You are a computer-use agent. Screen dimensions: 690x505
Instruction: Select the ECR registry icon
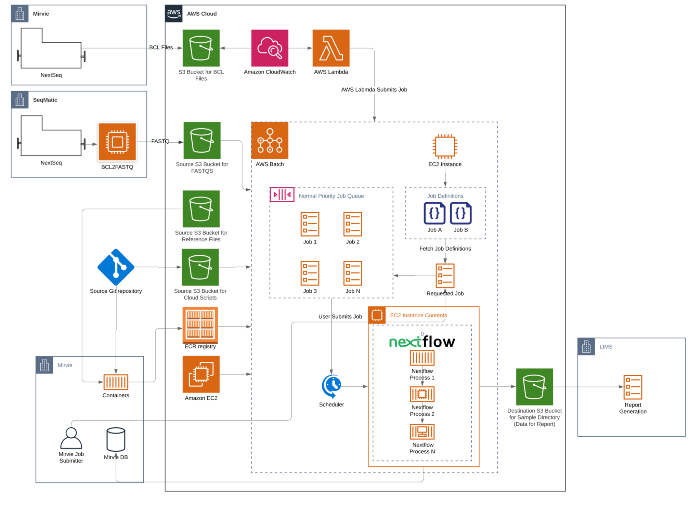[x=200, y=325]
